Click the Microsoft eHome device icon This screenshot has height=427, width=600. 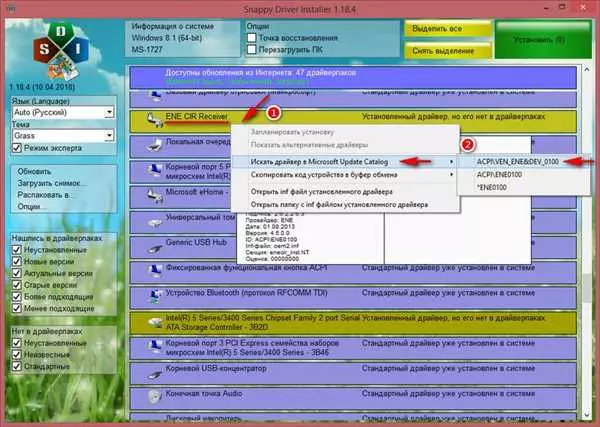pos(155,196)
